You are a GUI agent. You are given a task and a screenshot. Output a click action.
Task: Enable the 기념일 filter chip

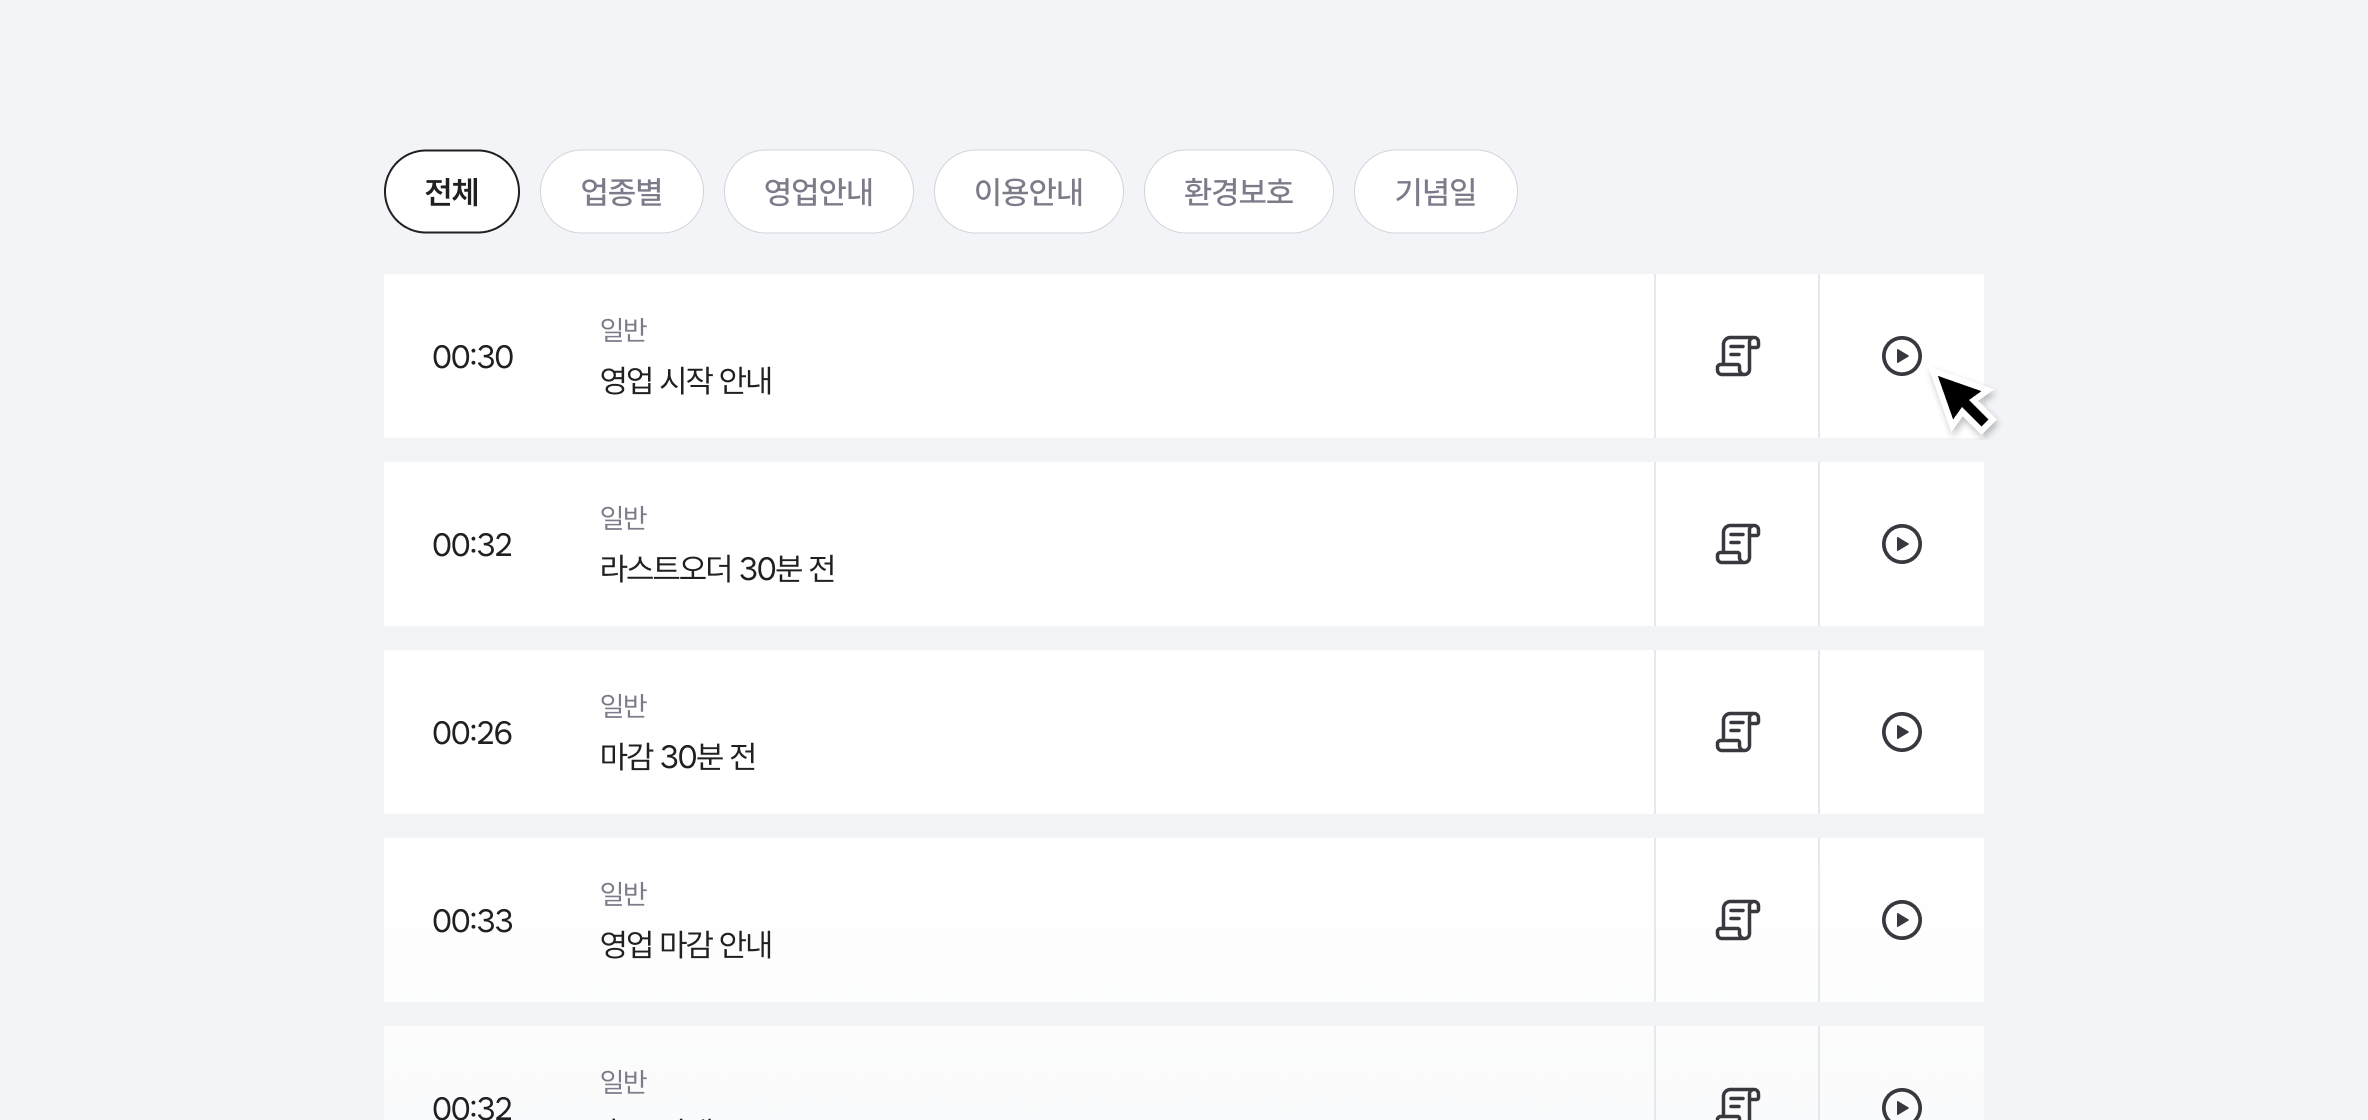tap(1435, 191)
